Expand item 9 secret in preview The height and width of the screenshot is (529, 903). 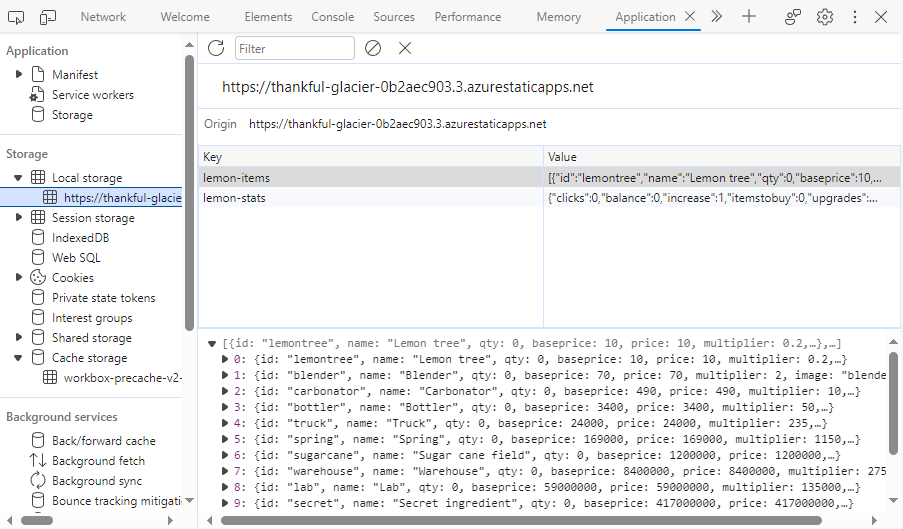click(x=225, y=503)
